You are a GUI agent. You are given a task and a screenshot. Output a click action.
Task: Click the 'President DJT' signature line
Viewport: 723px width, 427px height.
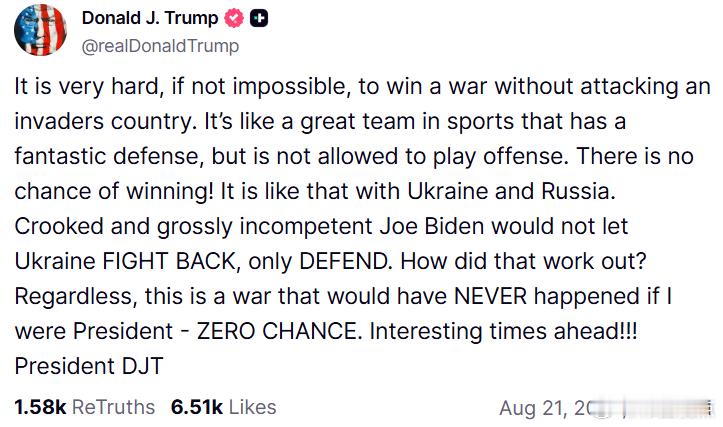(89, 366)
